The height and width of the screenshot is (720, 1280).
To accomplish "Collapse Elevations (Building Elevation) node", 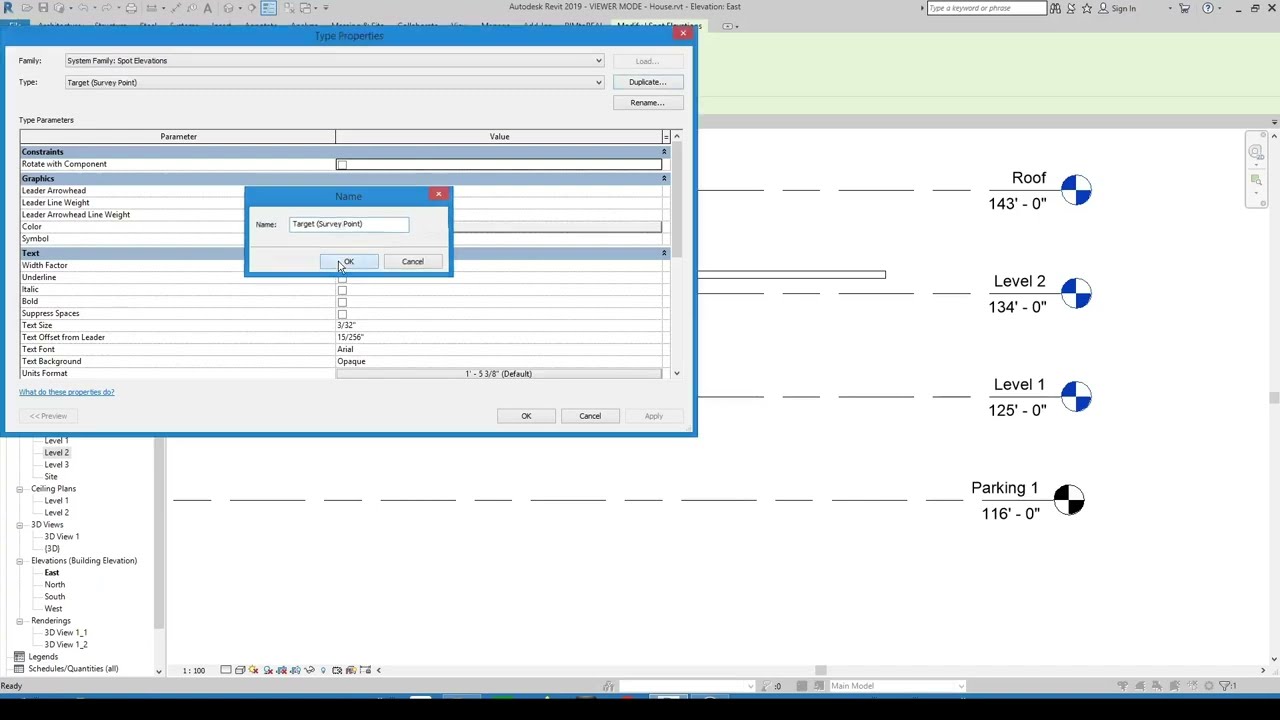I will point(20,561).
